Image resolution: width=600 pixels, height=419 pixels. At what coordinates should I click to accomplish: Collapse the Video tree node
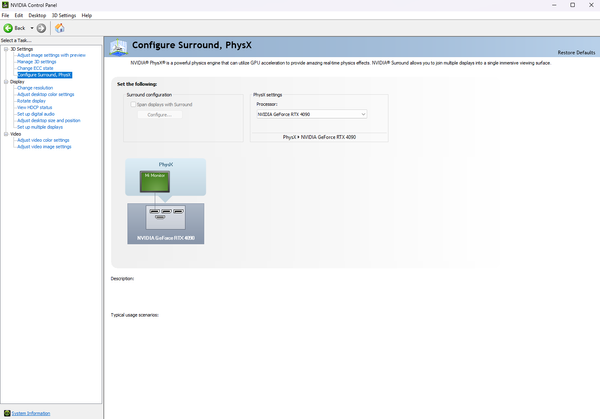(5, 133)
